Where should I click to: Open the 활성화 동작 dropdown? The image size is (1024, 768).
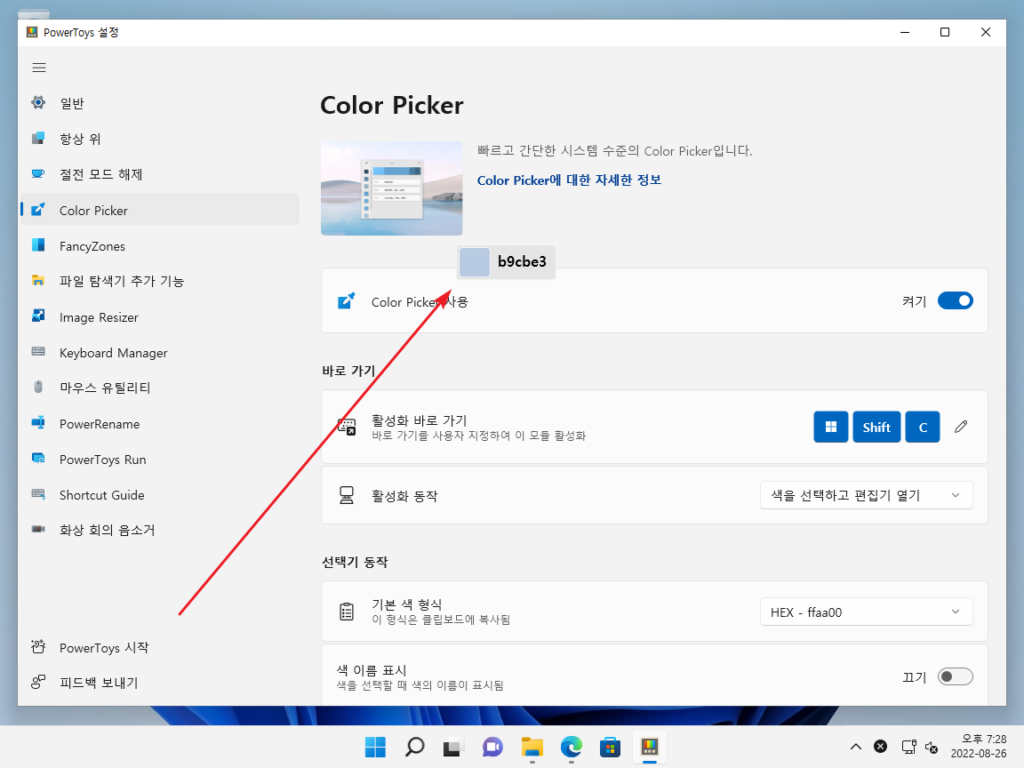866,494
